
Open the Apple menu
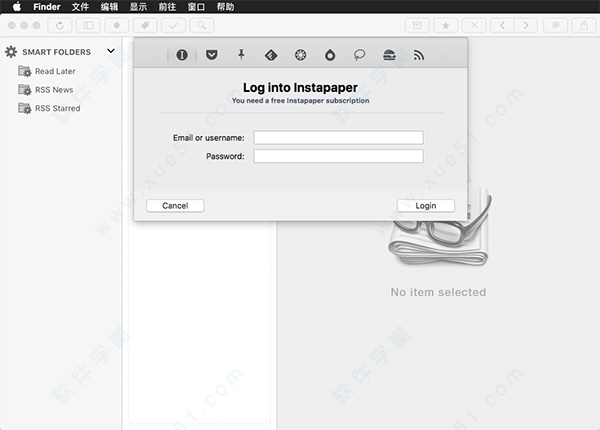click(16, 7)
